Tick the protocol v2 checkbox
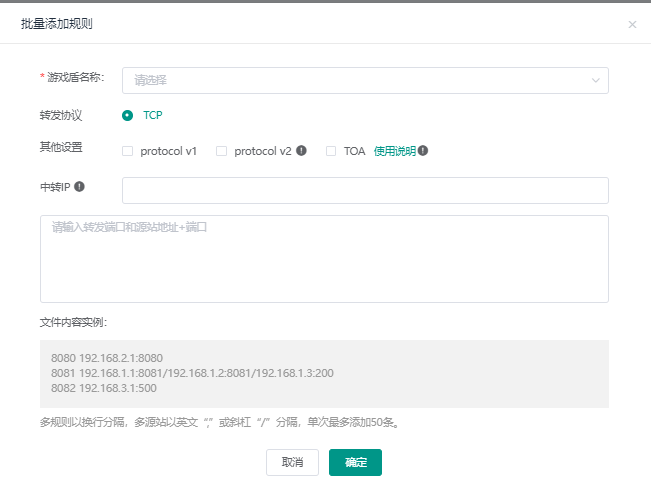The height and width of the screenshot is (498, 651). [221, 151]
